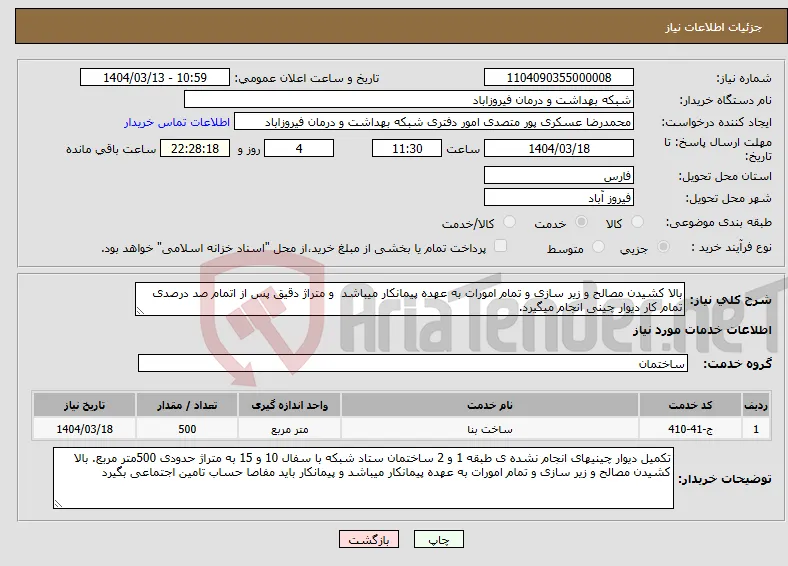Click the service name cell ساخت بنا
This screenshot has height=566, width=788.
pyautogui.click(x=489, y=429)
